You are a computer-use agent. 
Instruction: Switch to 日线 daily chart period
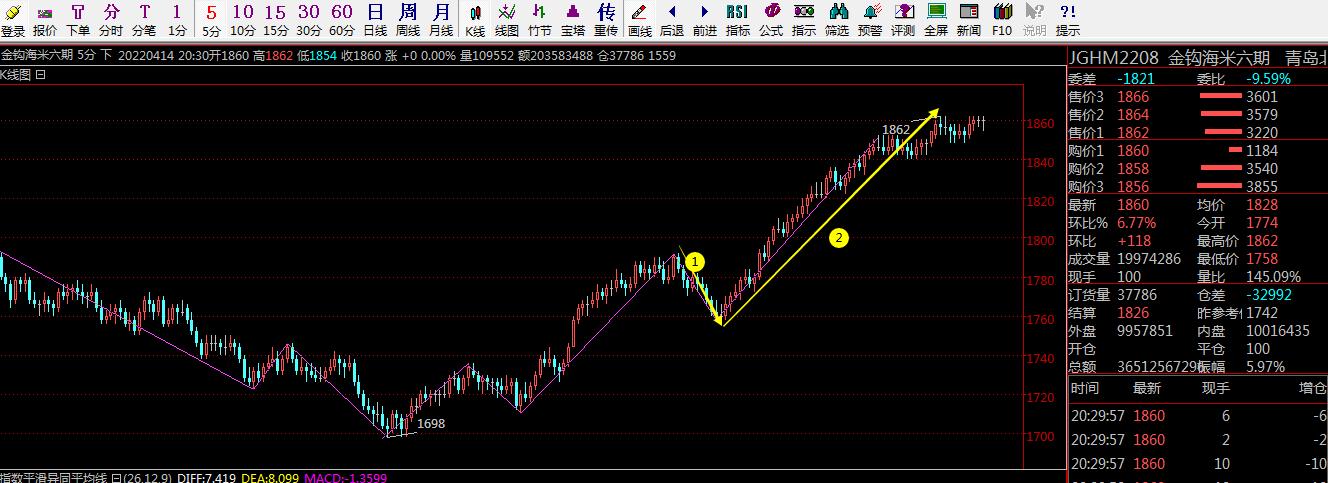[x=375, y=19]
